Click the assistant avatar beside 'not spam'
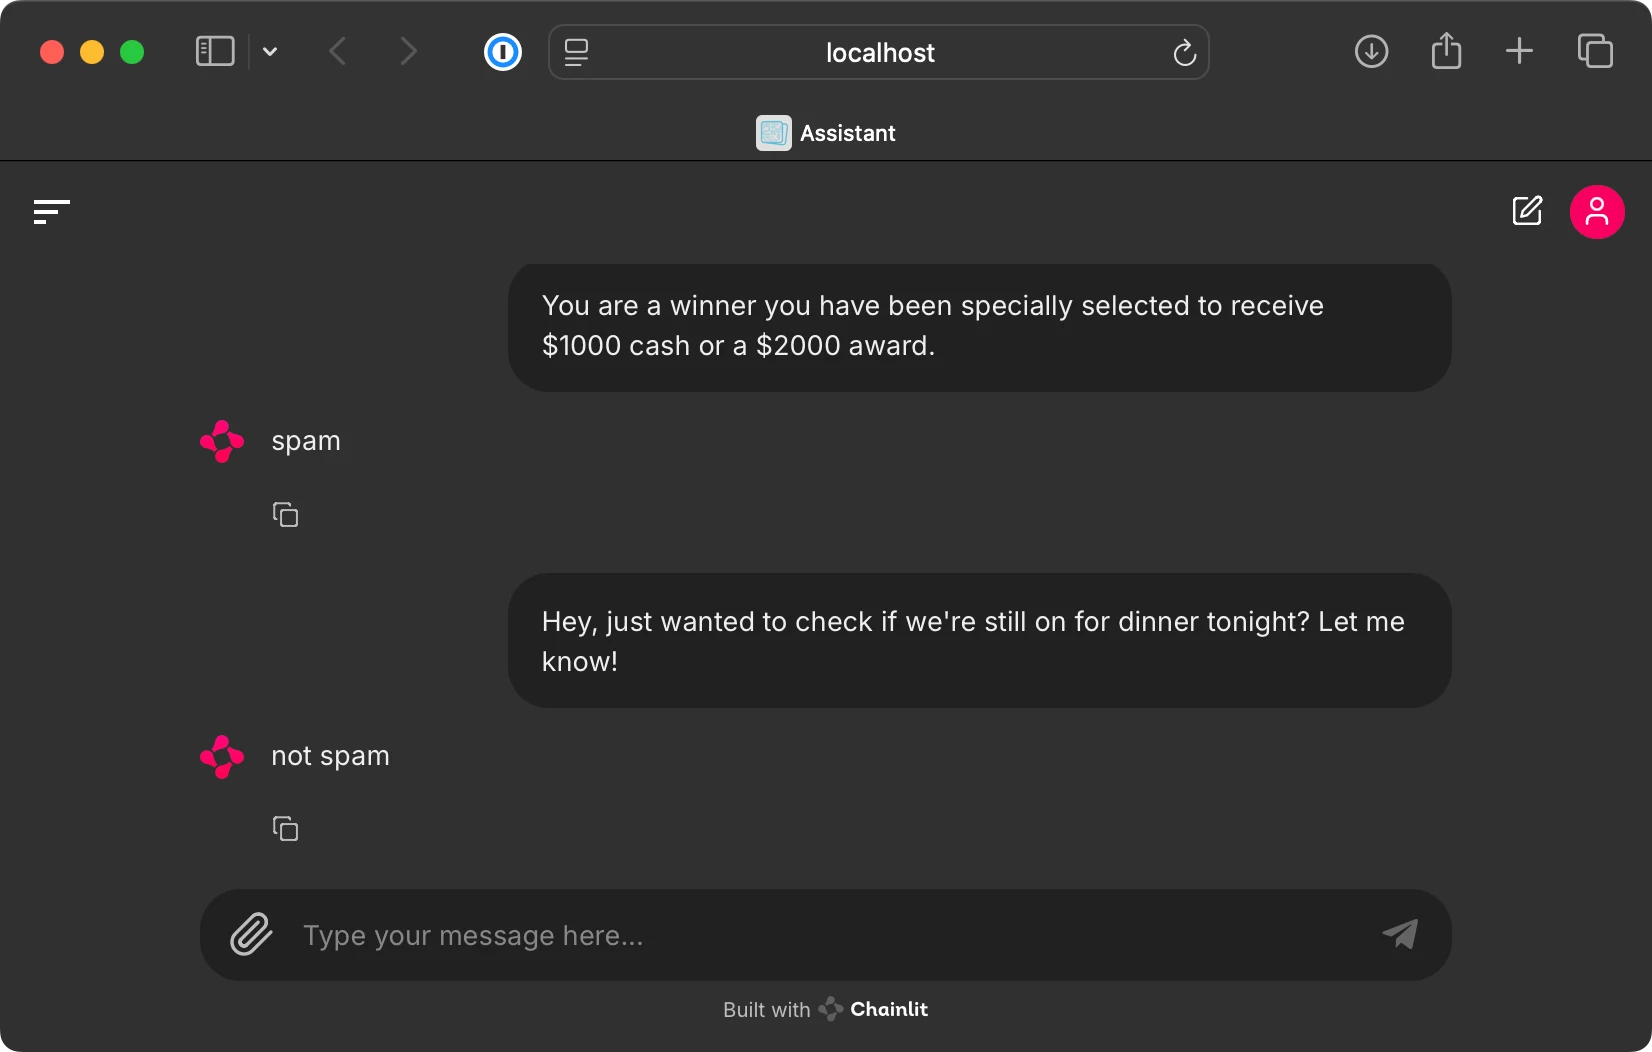The image size is (1652, 1052). [x=222, y=757]
